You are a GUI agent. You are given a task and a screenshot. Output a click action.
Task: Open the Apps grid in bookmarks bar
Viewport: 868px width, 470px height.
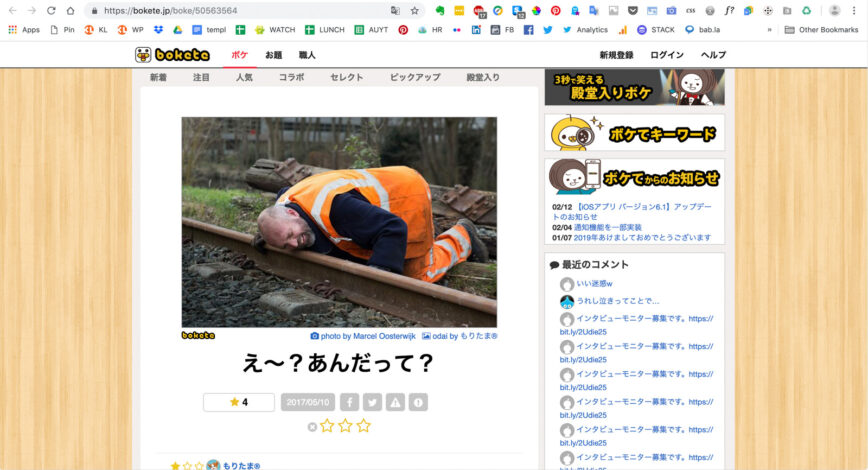point(24,30)
